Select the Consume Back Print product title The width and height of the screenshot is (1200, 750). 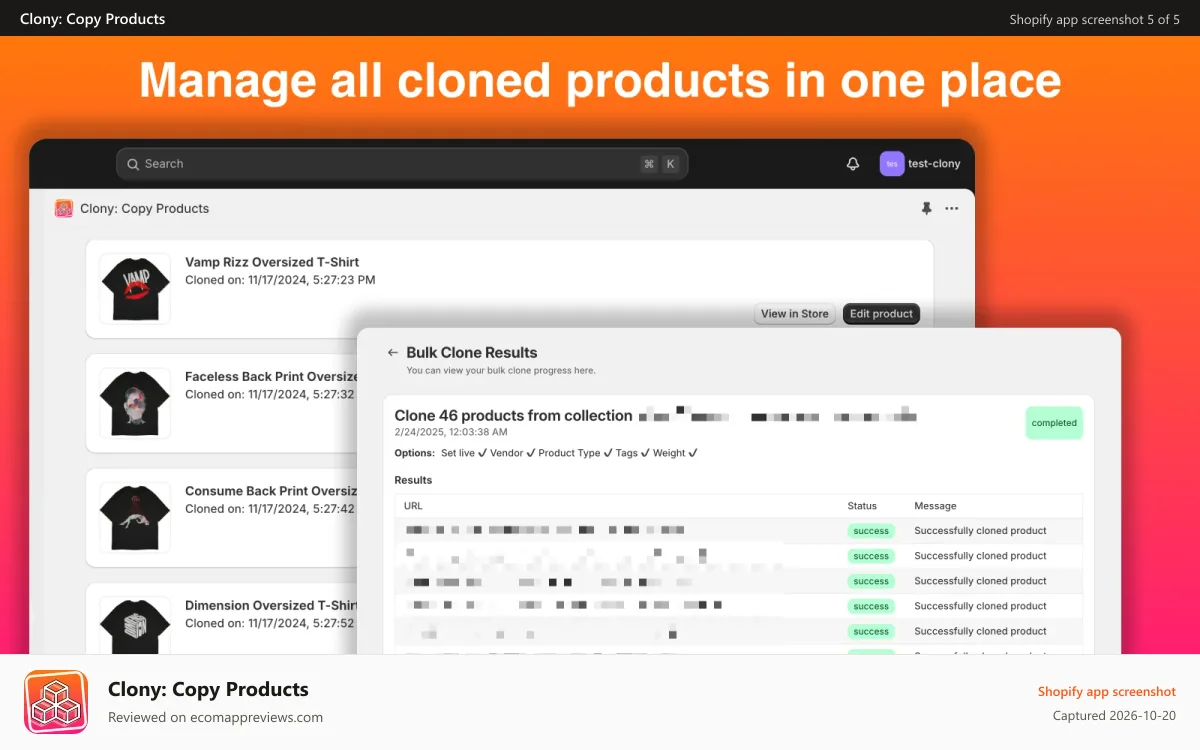coord(271,491)
